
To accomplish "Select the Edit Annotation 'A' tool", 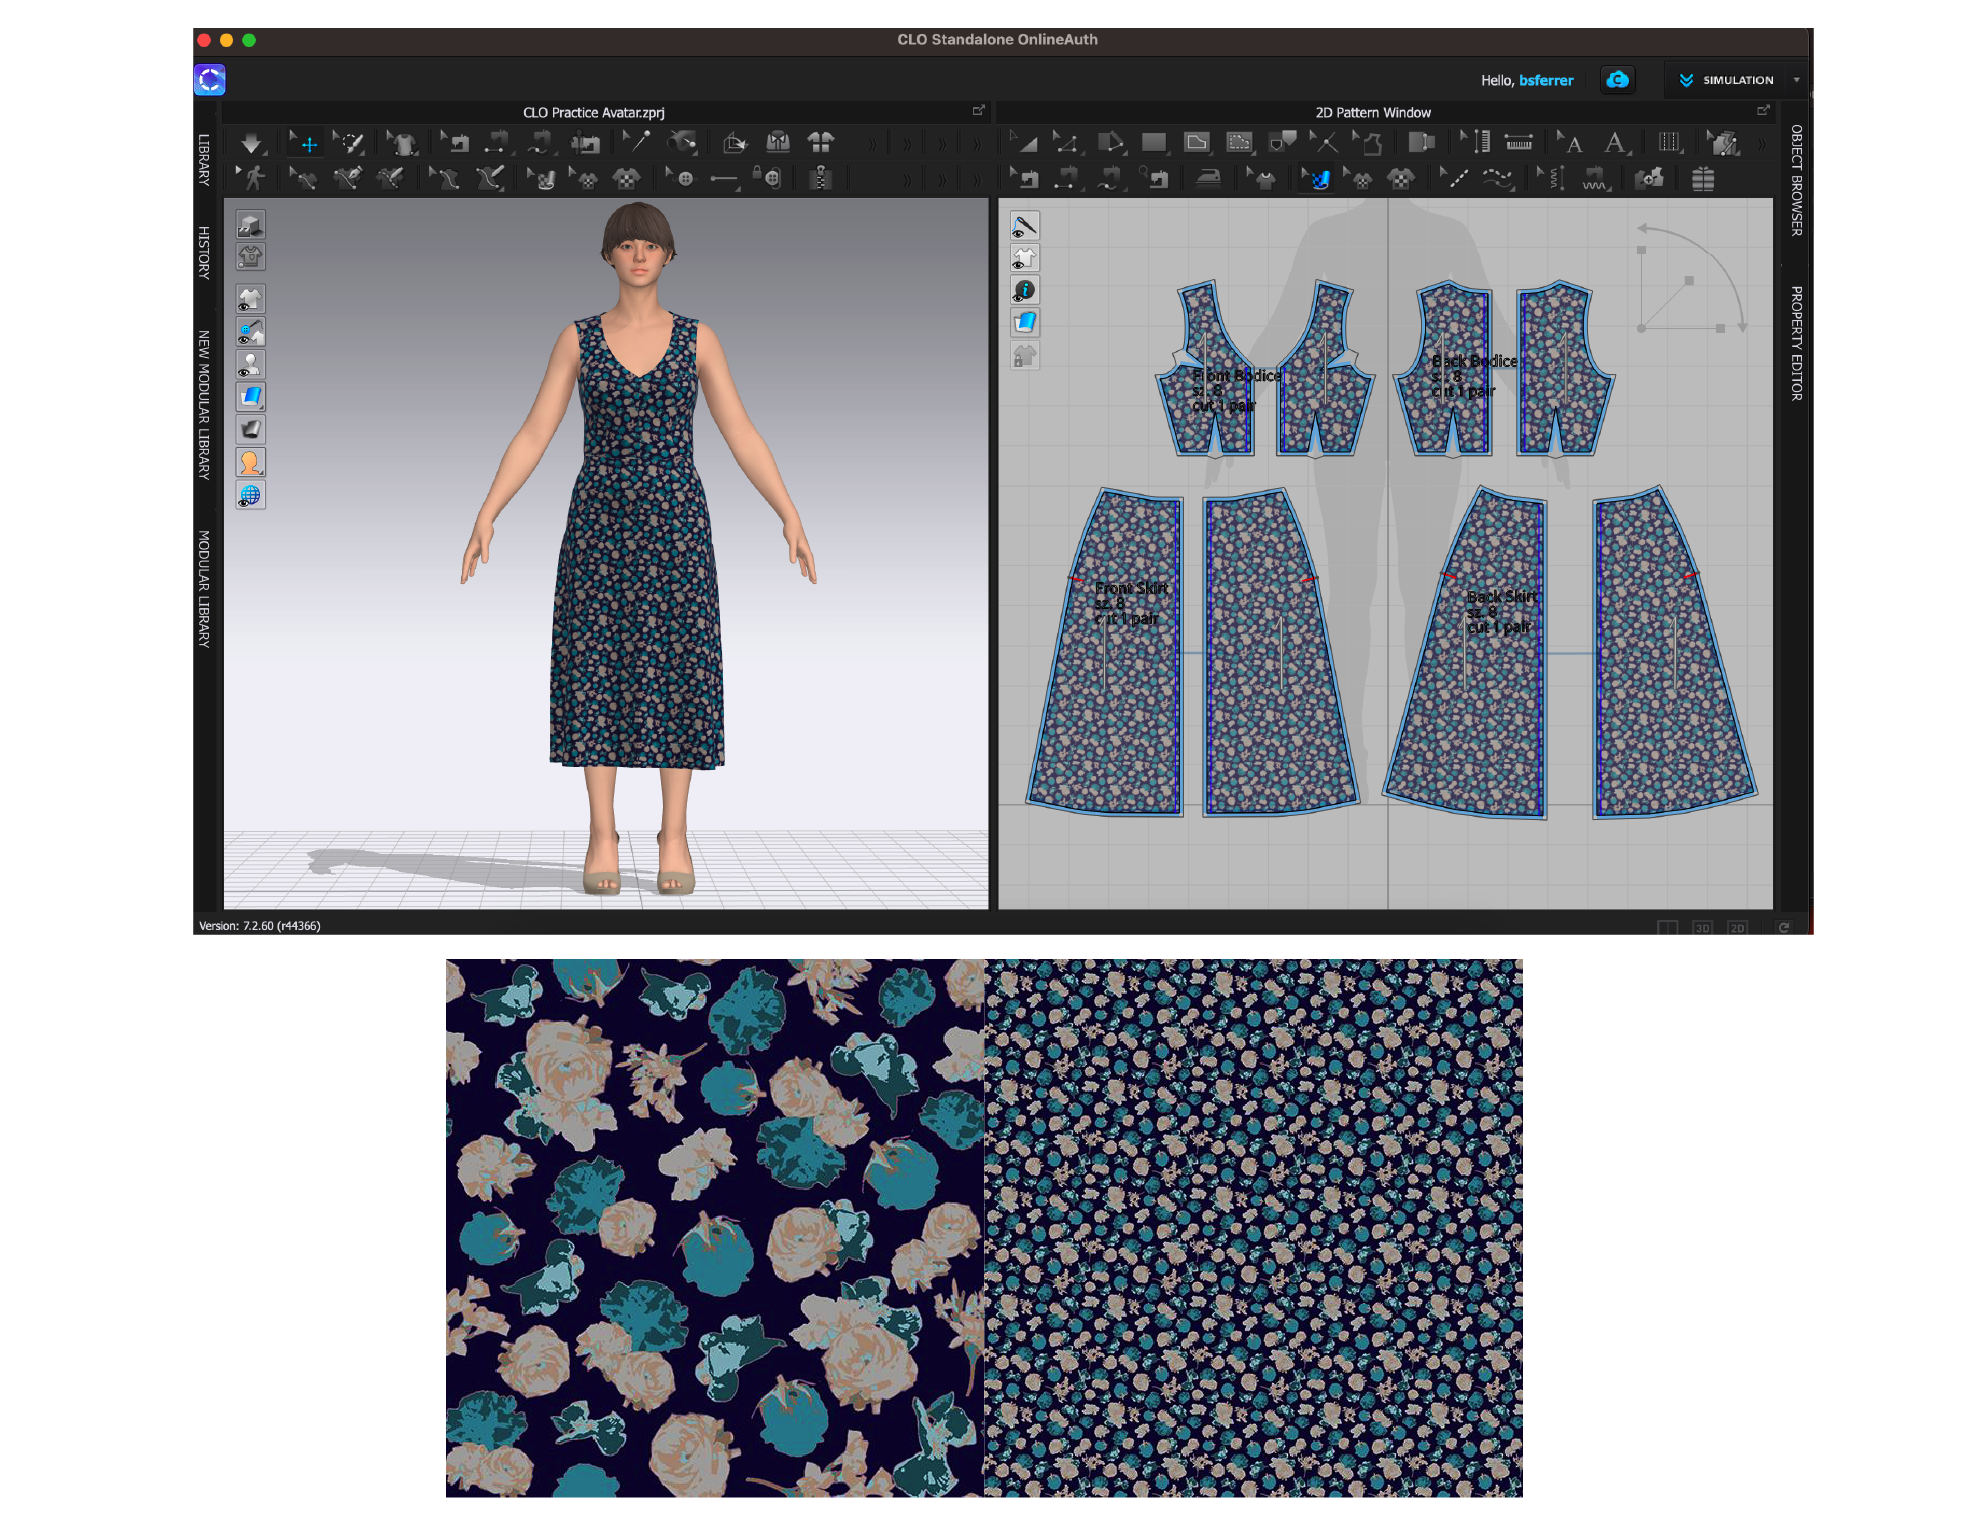I will pyautogui.click(x=1570, y=144).
